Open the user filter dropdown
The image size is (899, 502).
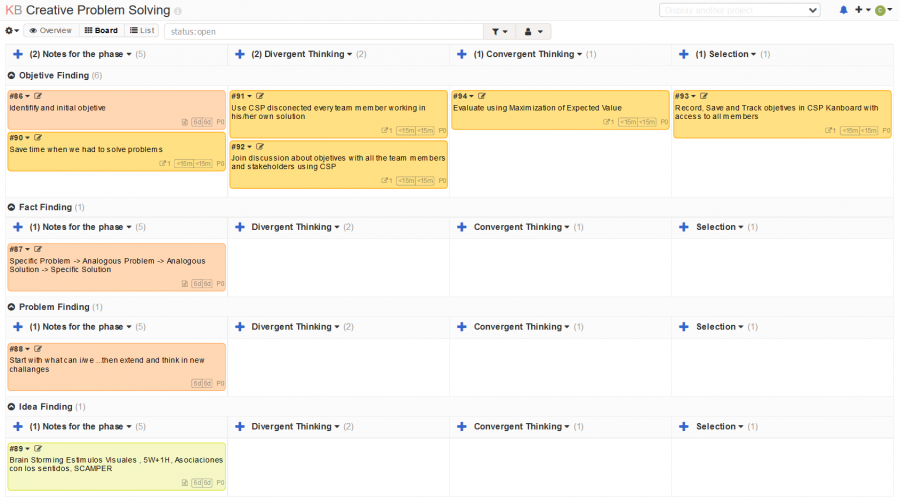[535, 31]
